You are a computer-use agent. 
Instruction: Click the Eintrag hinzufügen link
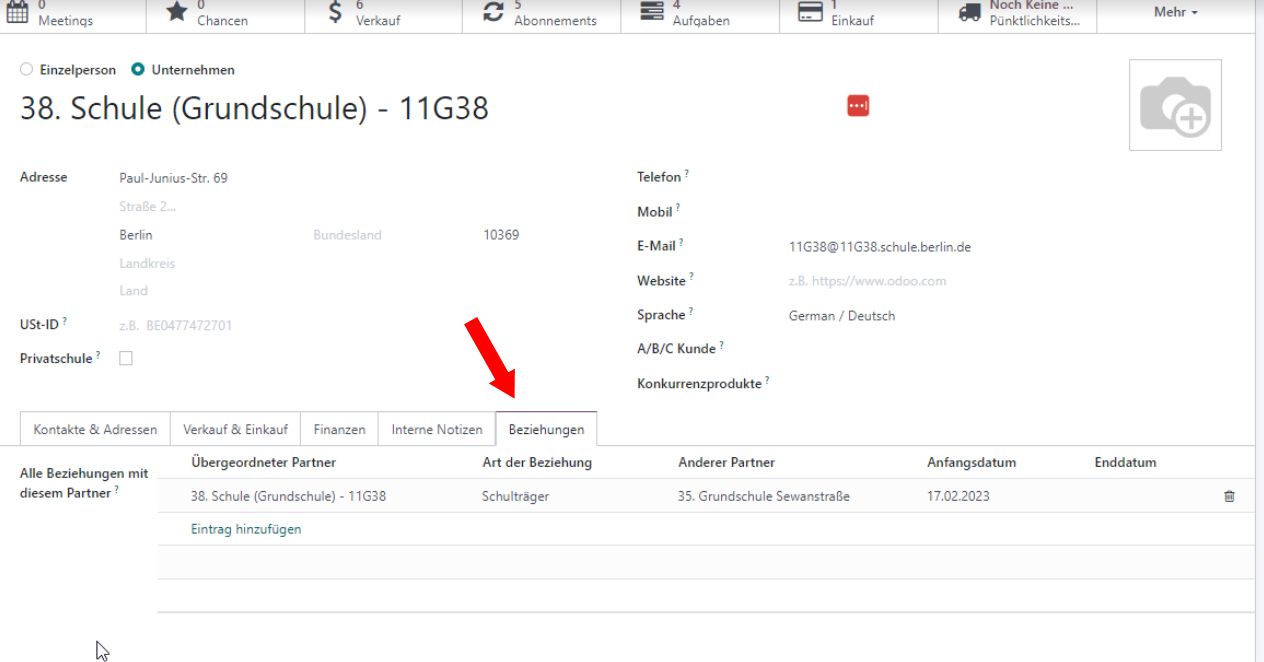point(245,529)
